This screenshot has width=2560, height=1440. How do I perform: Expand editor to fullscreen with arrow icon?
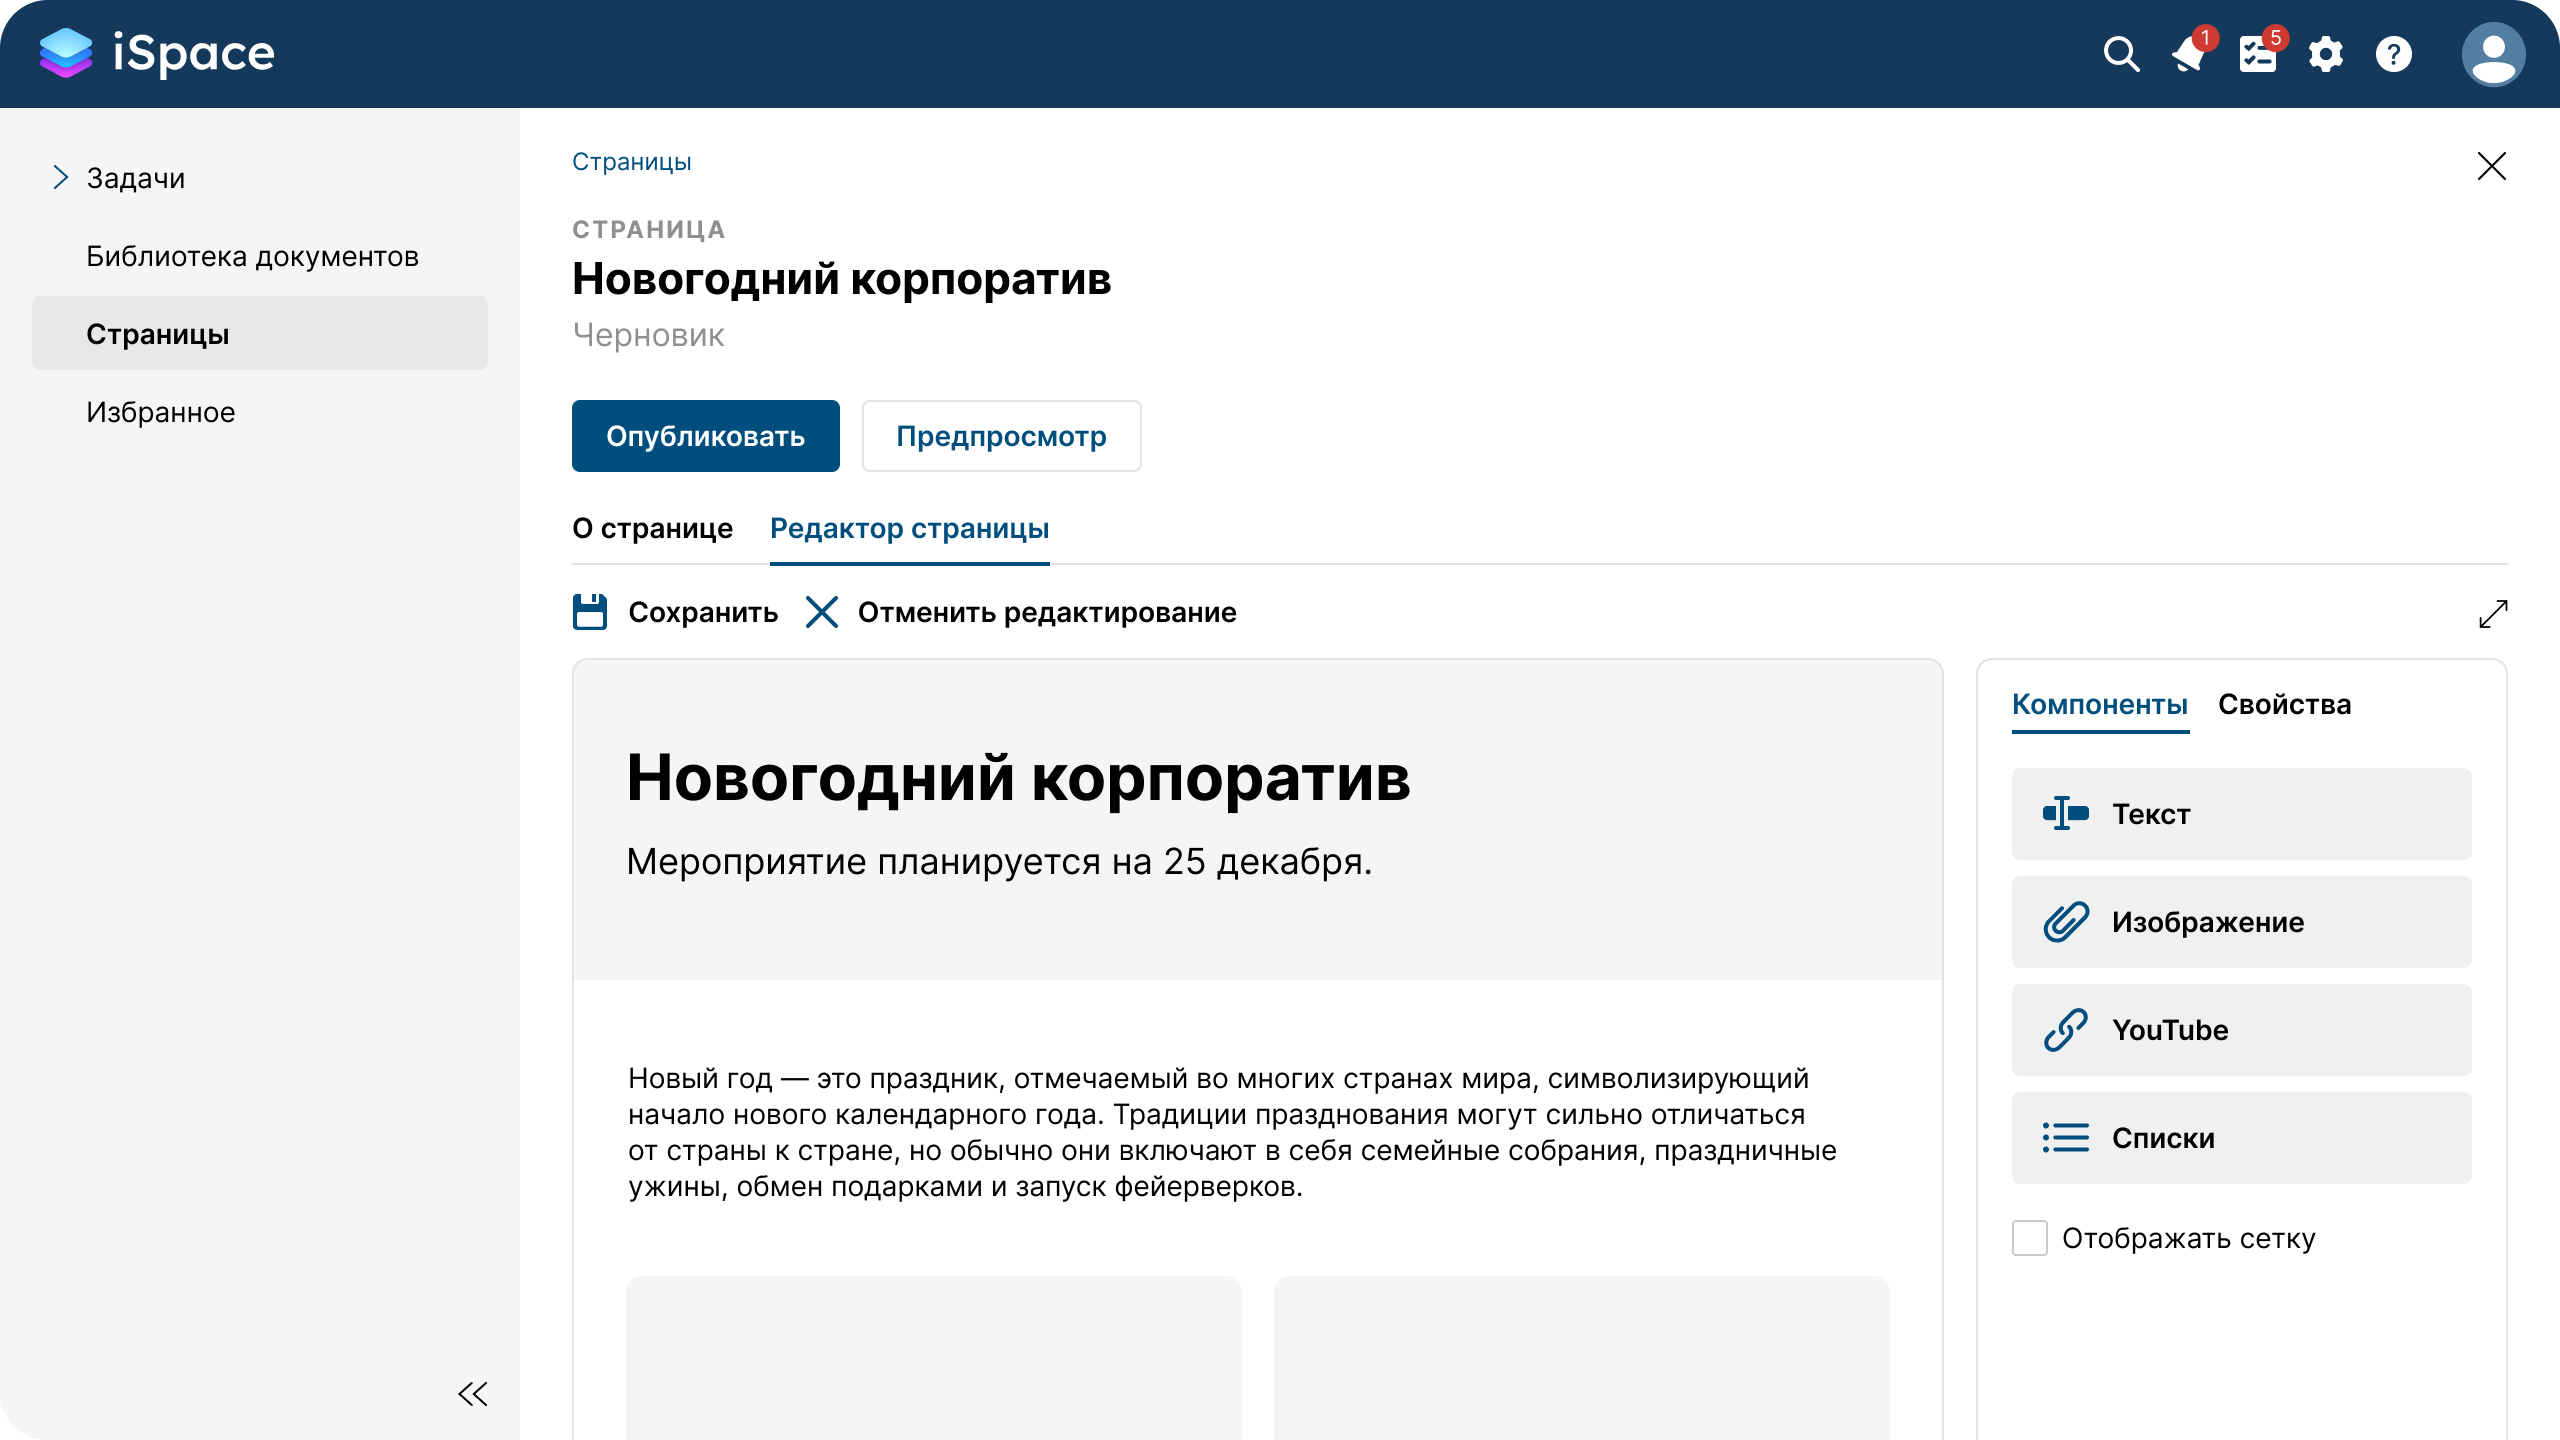coord(2493,614)
